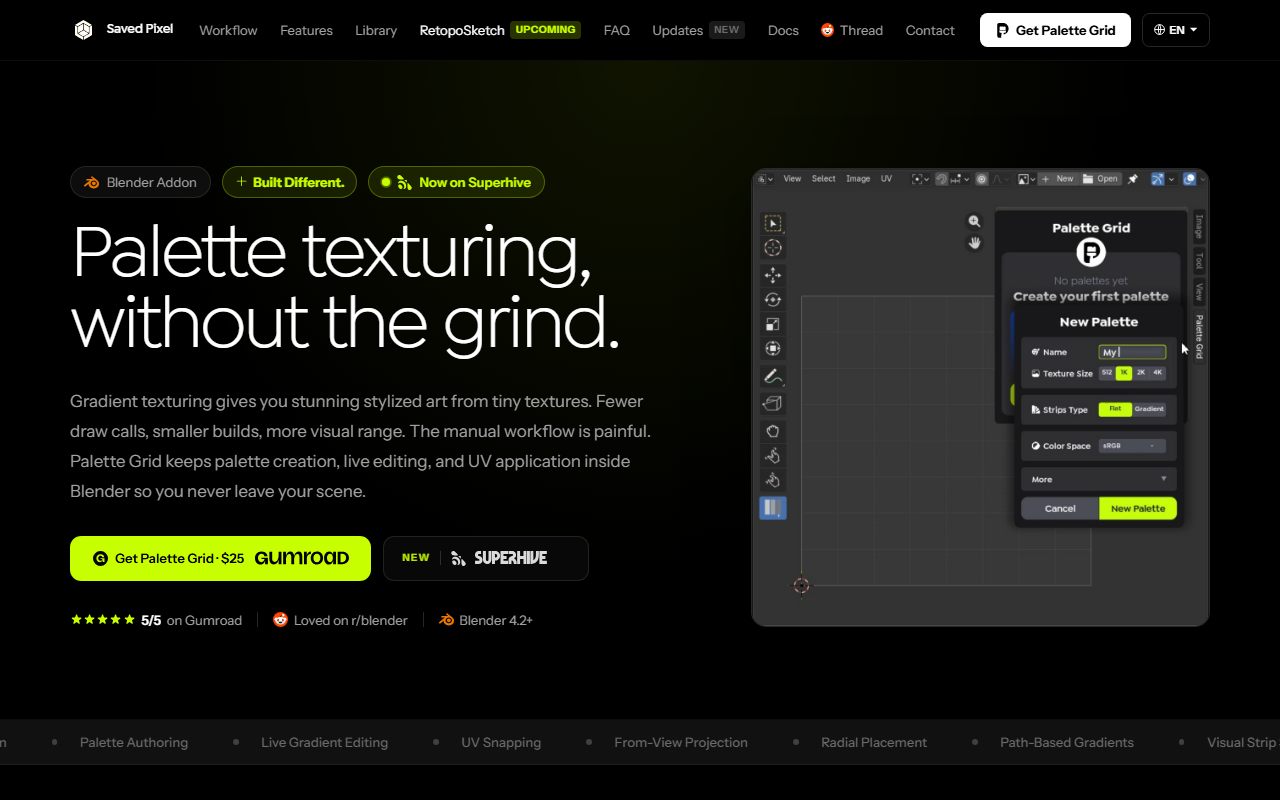Click Cancel in New Palette dialog
Screen dimensions: 1280x800
coord(1060,508)
